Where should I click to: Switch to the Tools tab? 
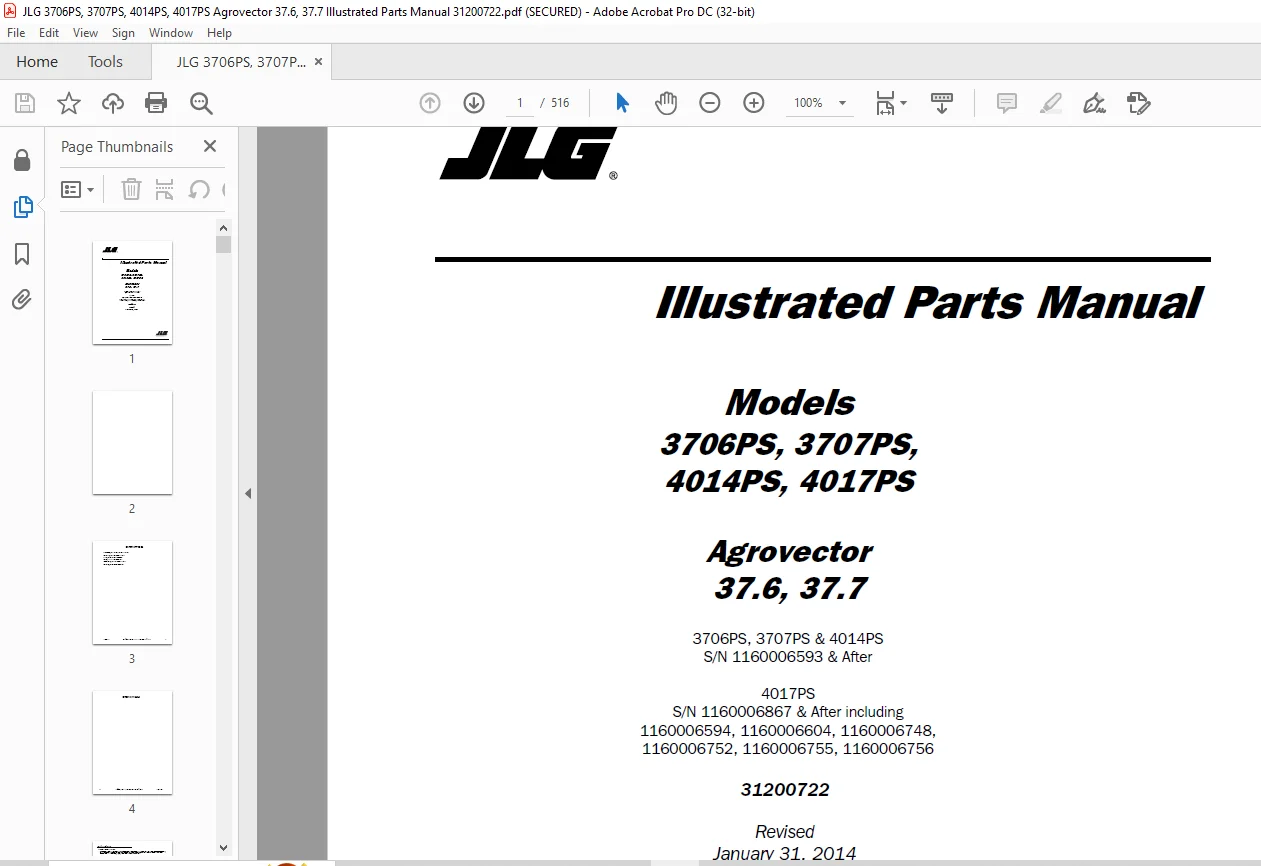105,62
